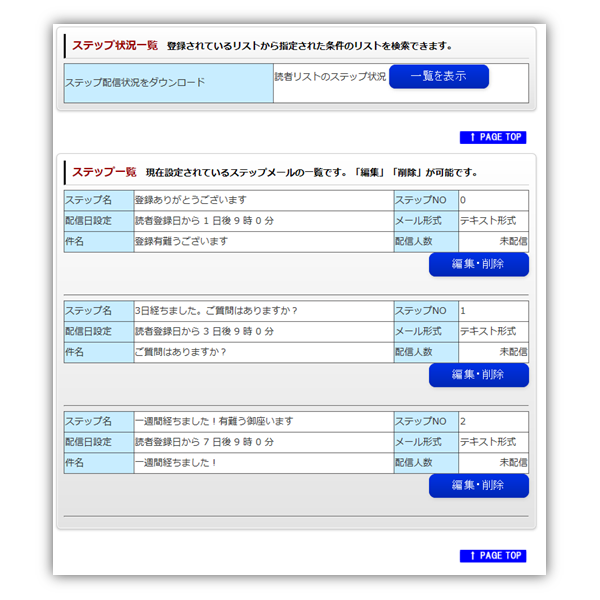Click テキスト形式 in the step 1 table
Image resolution: width=600 pixels, height=600 pixels.
488,331
